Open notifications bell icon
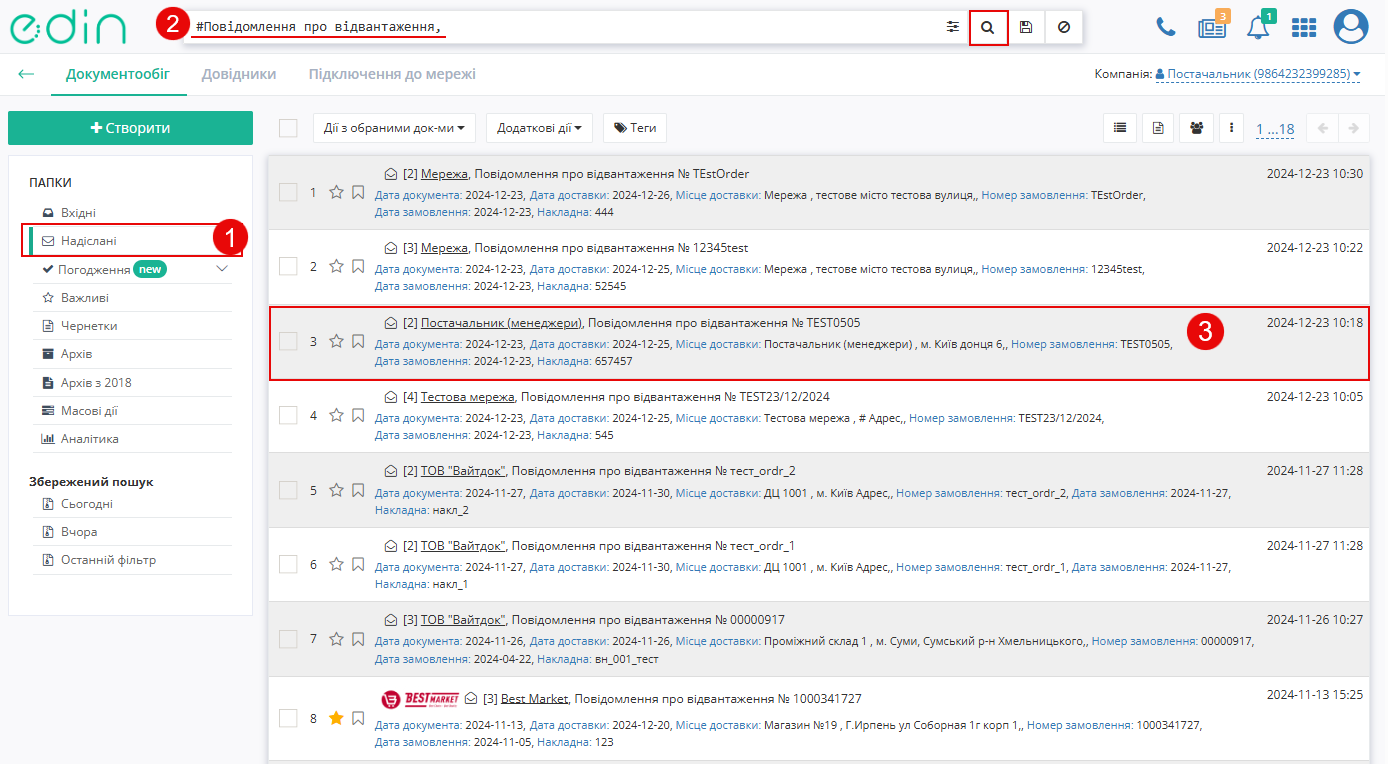 pyautogui.click(x=1260, y=26)
